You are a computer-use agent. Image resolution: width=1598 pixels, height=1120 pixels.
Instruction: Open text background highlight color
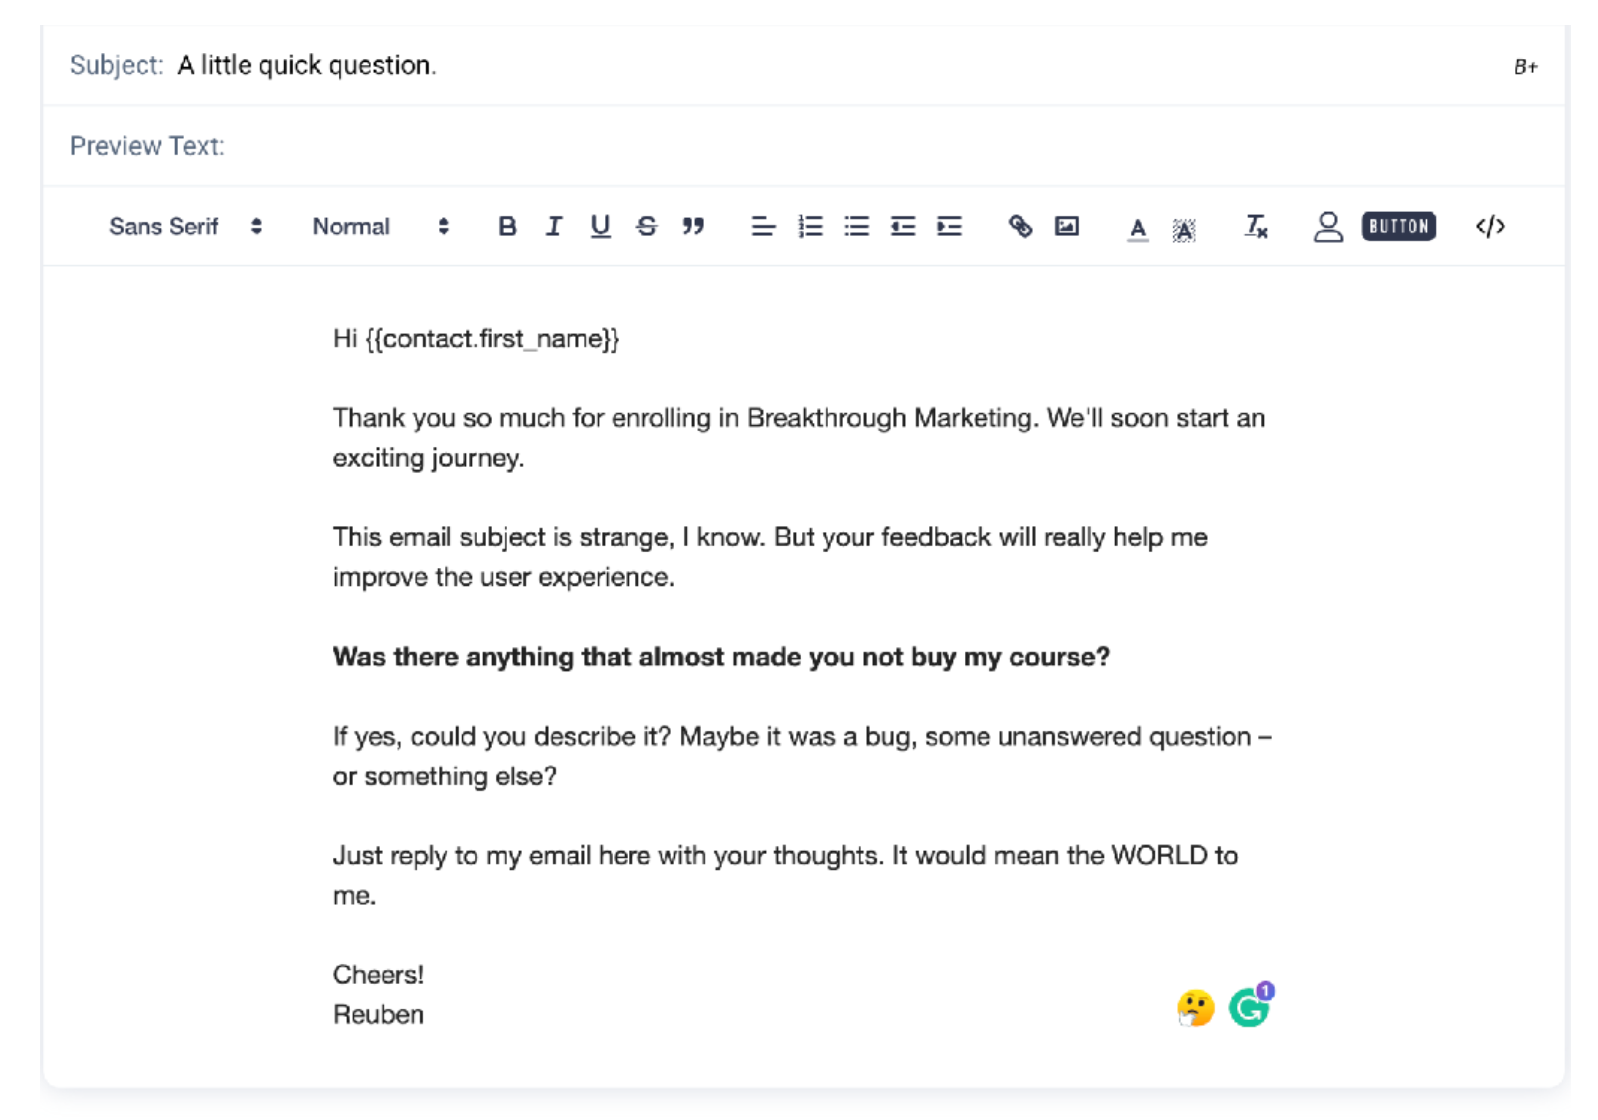(x=1184, y=230)
